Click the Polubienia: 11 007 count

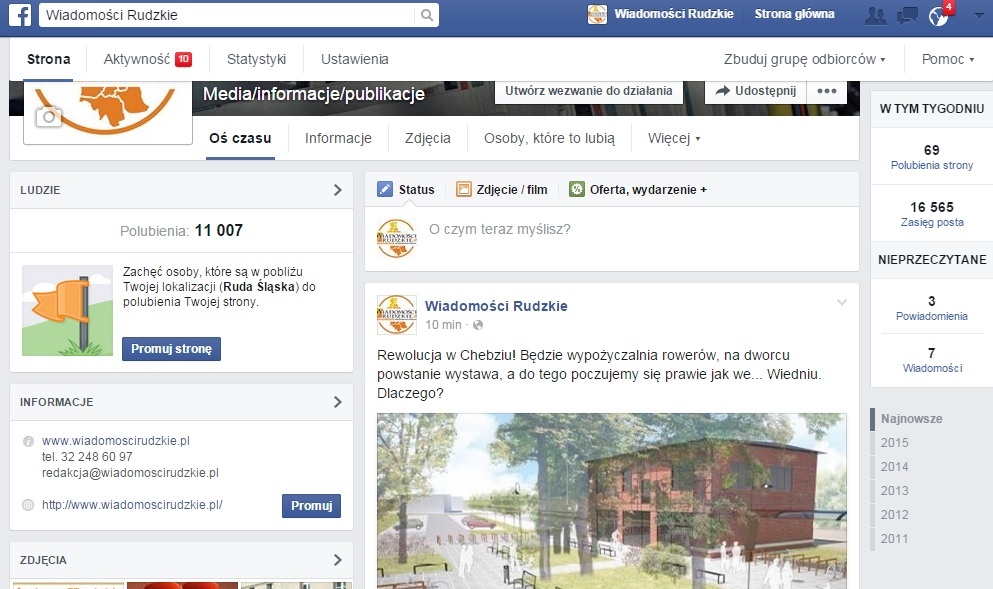[x=181, y=231]
